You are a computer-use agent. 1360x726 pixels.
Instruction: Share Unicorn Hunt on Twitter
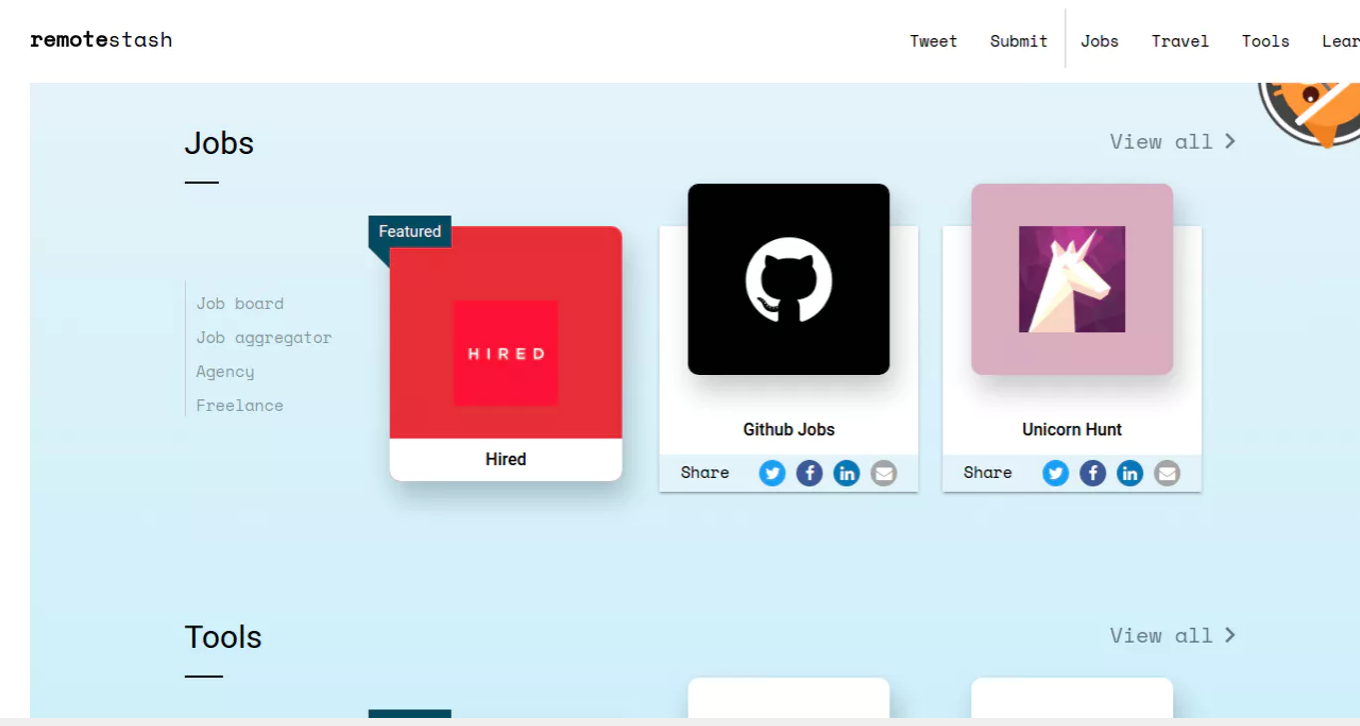[x=1056, y=473]
